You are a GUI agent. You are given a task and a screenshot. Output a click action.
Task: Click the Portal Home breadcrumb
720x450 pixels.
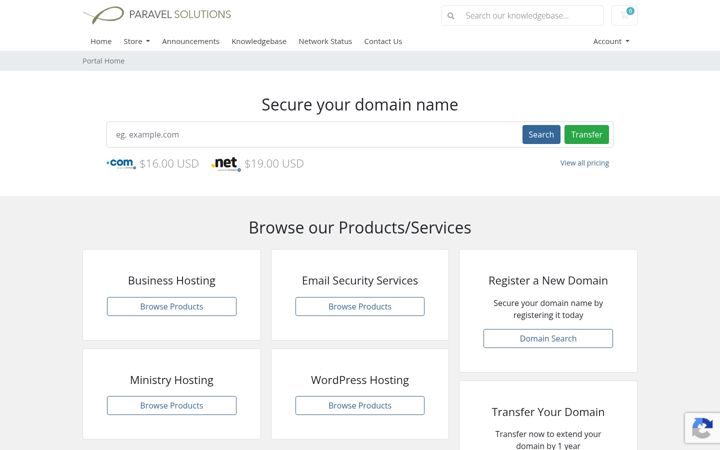pyautogui.click(x=103, y=61)
